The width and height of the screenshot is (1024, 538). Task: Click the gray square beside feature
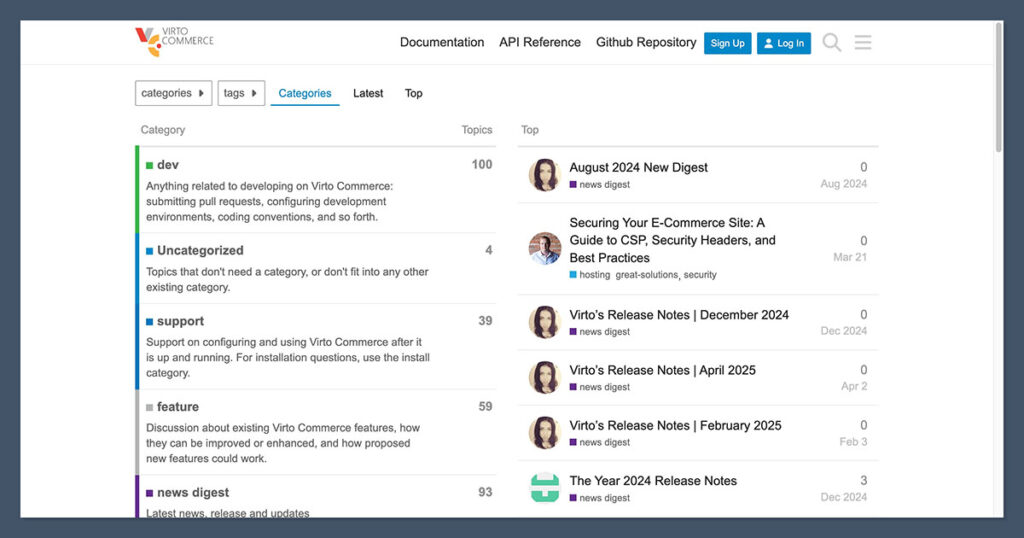pyautogui.click(x=150, y=407)
